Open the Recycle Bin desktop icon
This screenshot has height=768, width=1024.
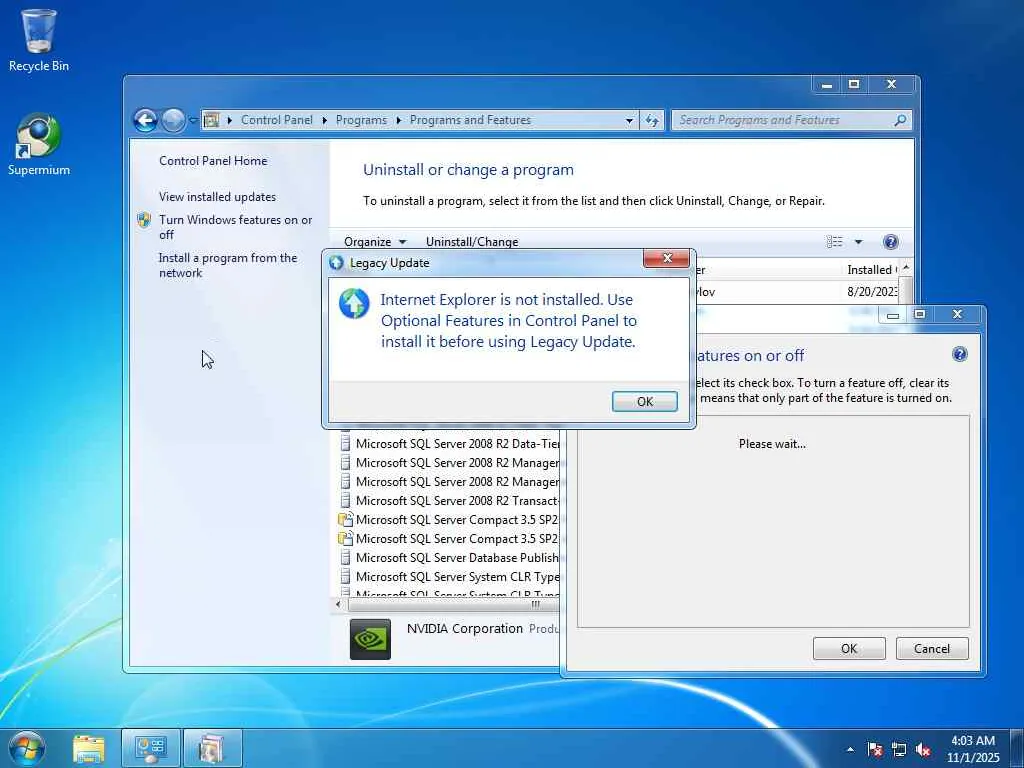pyautogui.click(x=39, y=39)
